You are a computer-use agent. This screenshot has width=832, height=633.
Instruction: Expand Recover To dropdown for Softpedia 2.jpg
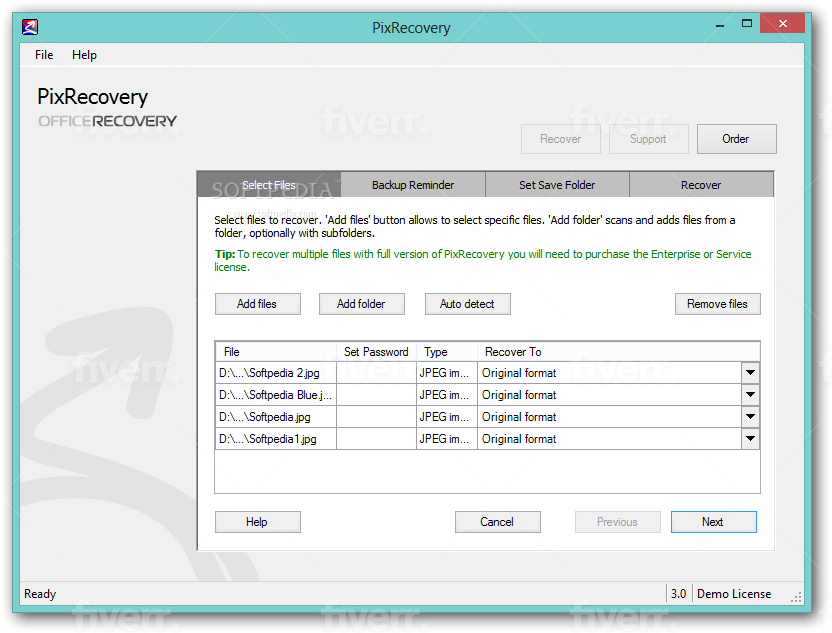coord(750,373)
